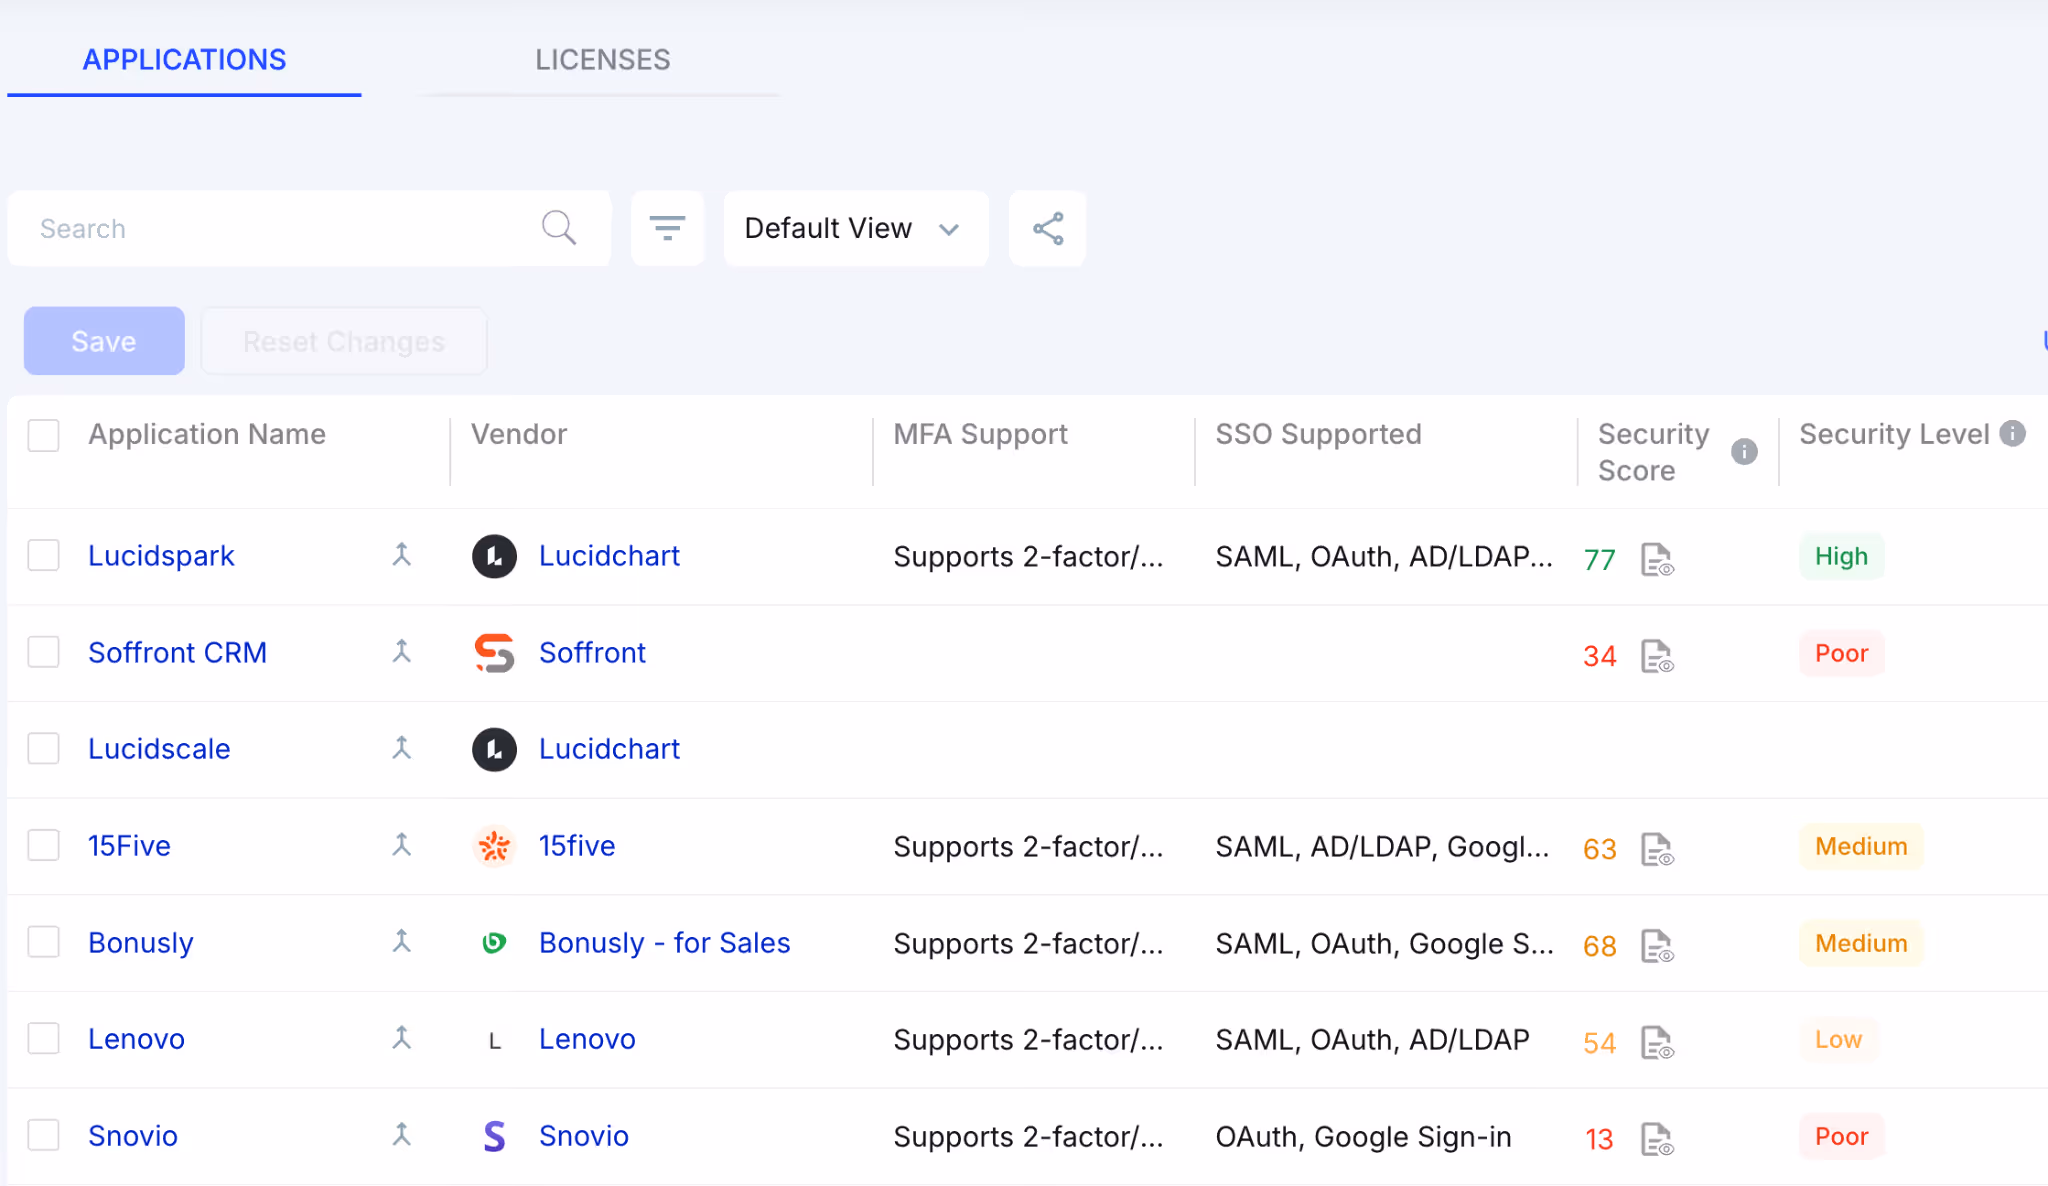Click the Vendor column header
Image resolution: width=2048 pixels, height=1186 pixels.
tap(519, 434)
